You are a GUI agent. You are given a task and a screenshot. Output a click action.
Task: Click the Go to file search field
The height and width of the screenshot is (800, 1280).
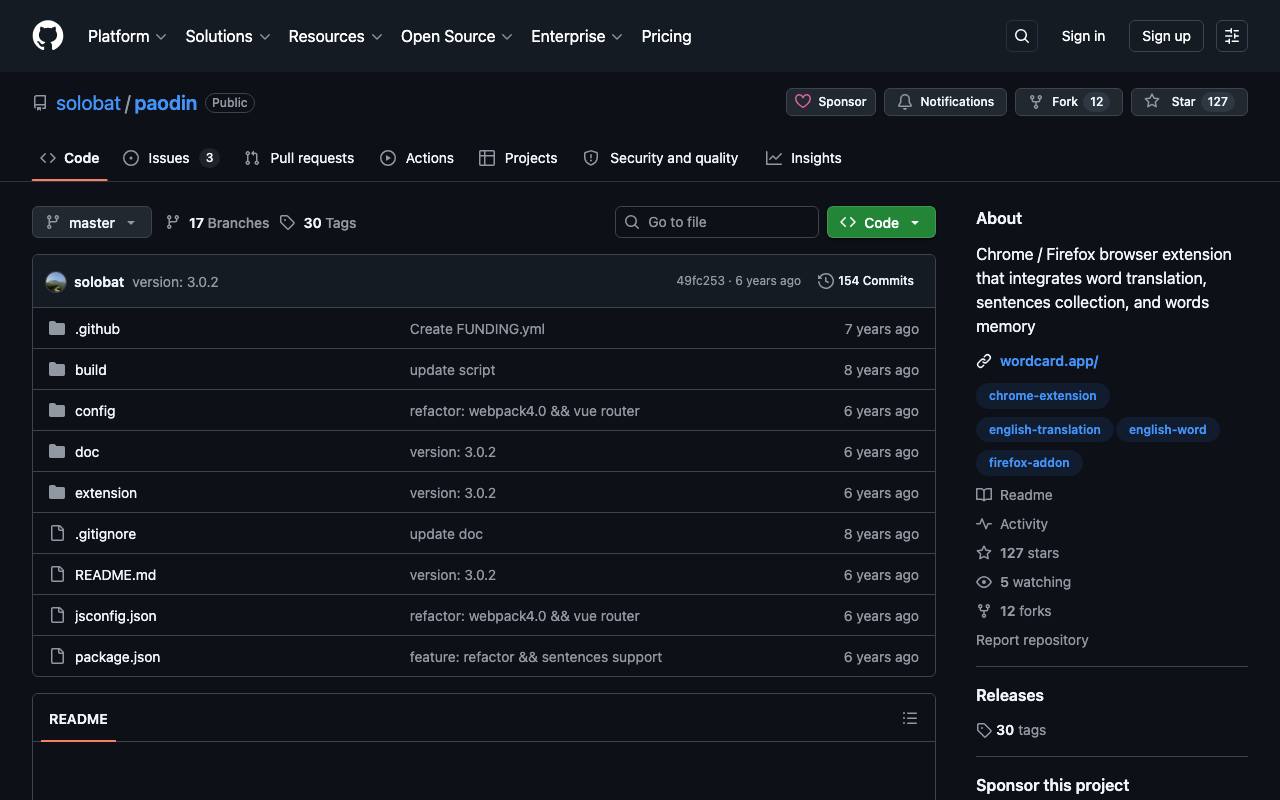click(717, 222)
